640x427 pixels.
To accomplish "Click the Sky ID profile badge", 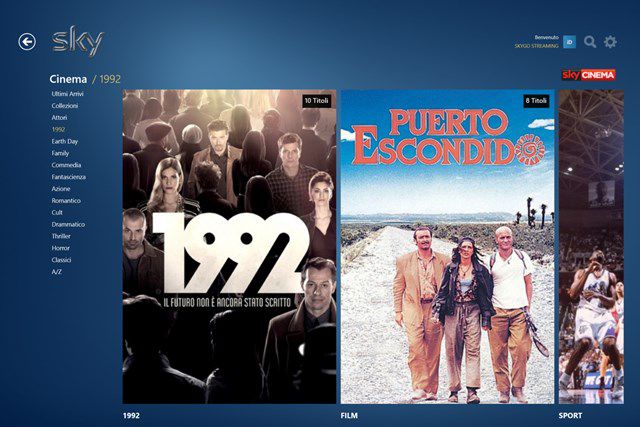I will [x=569, y=42].
